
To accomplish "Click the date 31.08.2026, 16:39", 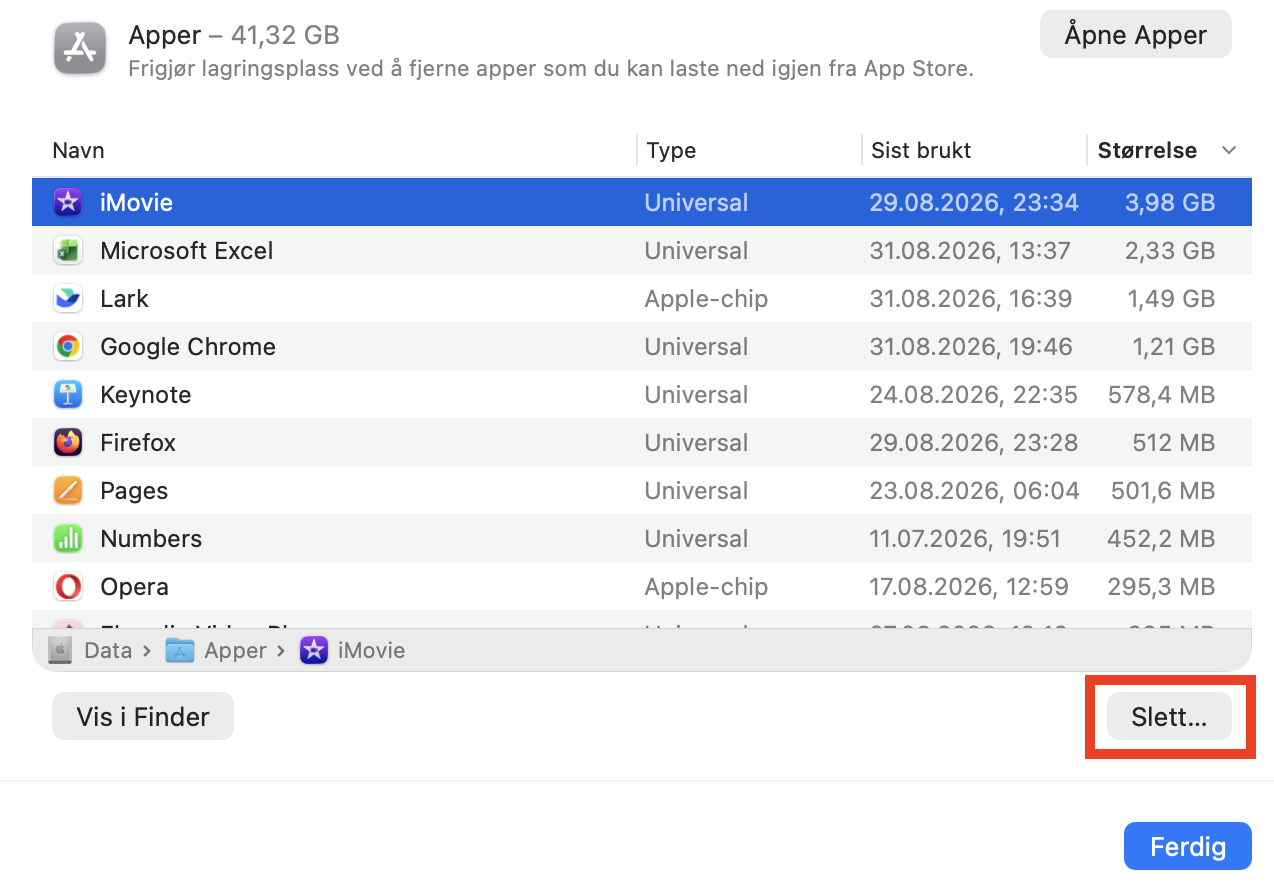I will click(x=970, y=299).
